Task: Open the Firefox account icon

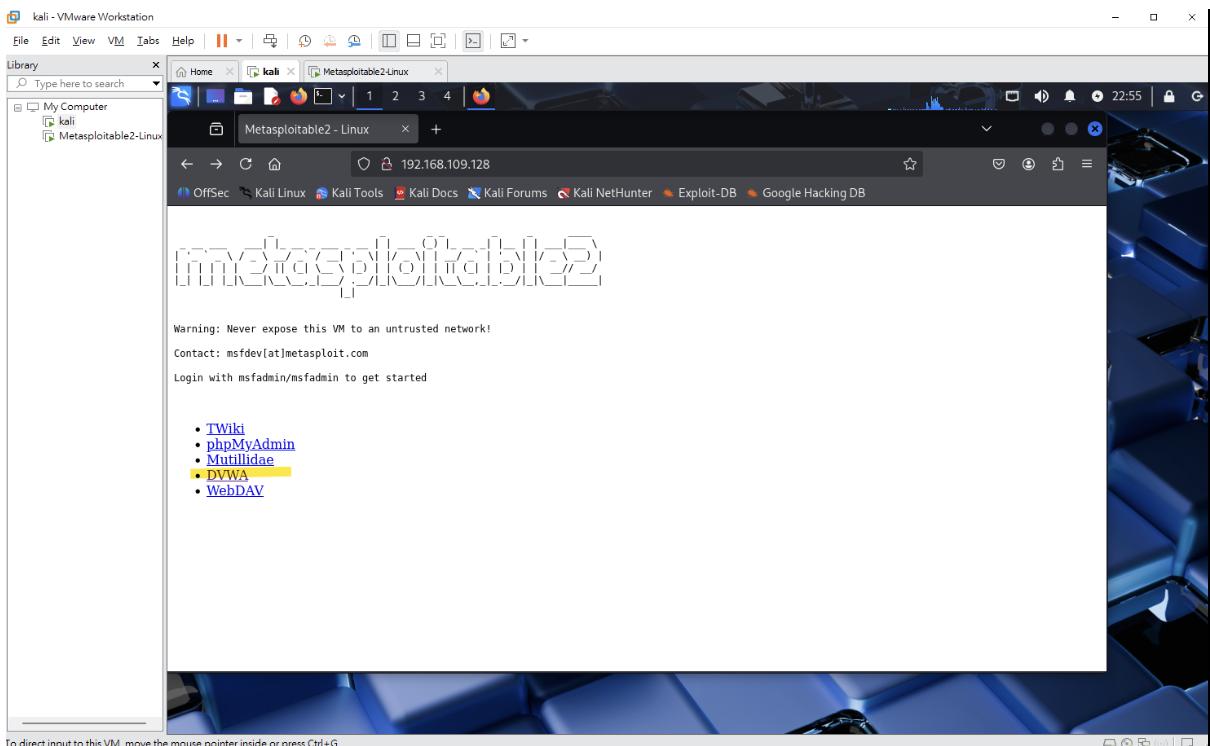Action: click(1030, 164)
